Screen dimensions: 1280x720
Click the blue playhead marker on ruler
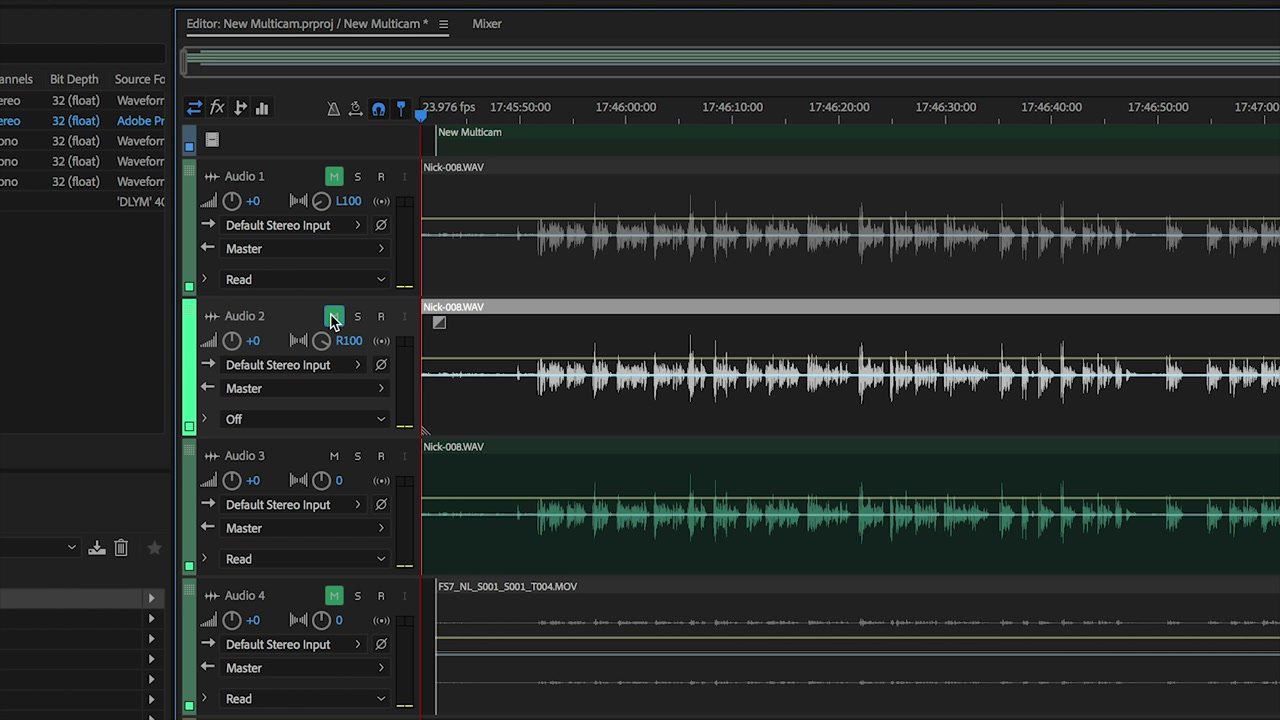pyautogui.click(x=421, y=116)
